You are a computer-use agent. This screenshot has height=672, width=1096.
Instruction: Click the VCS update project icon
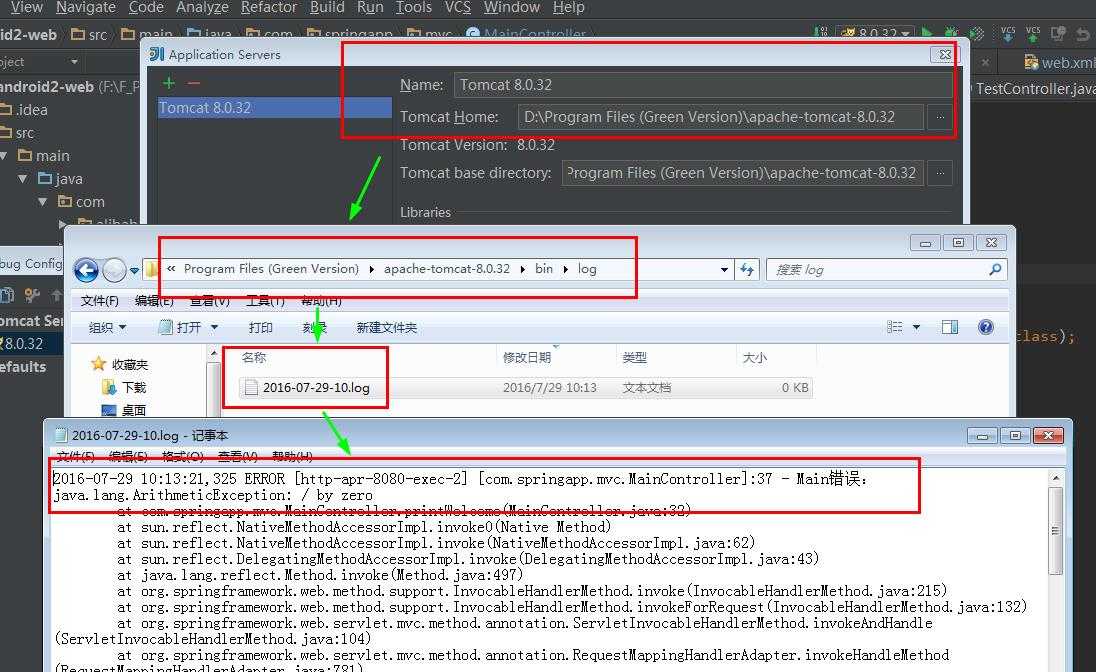1007,33
